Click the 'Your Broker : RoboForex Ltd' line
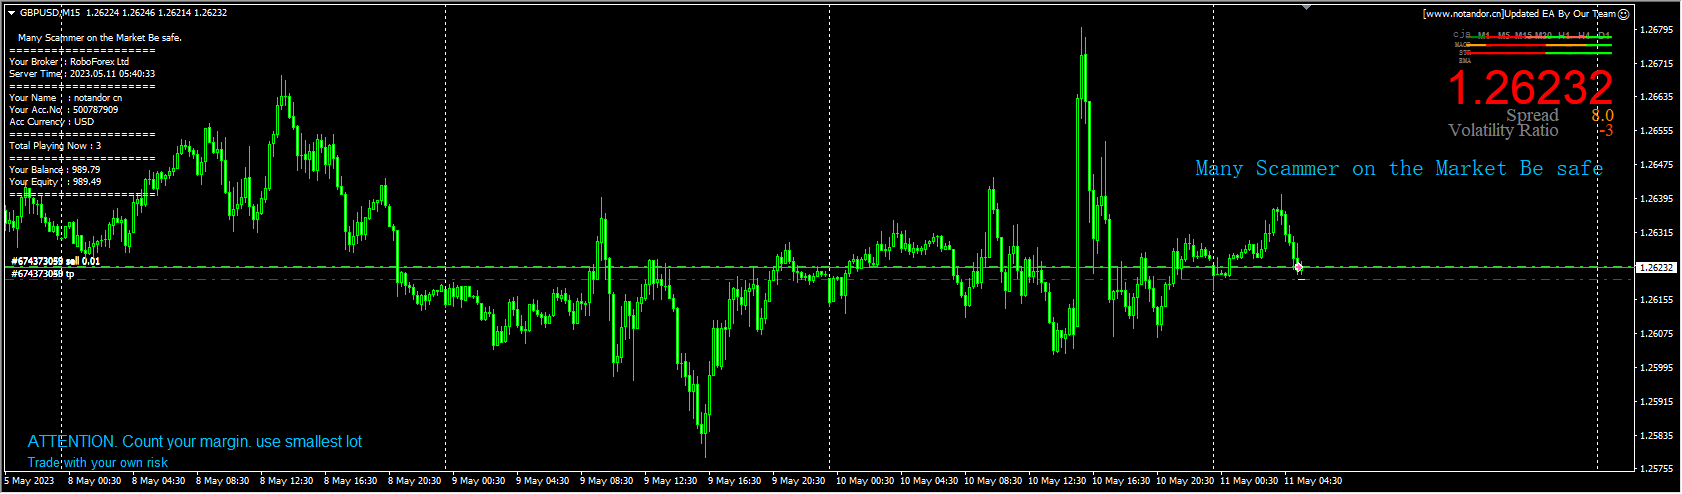Screen dimensions: 1682x494 pyautogui.click(x=69, y=62)
